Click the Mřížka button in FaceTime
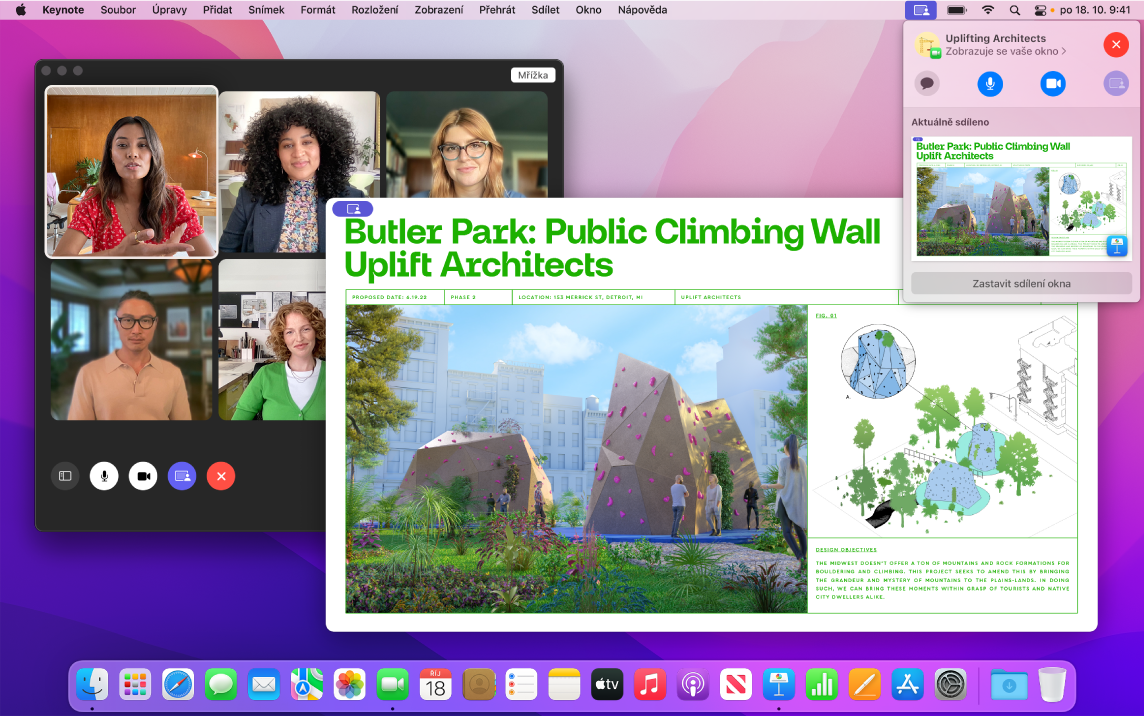 [x=535, y=74]
